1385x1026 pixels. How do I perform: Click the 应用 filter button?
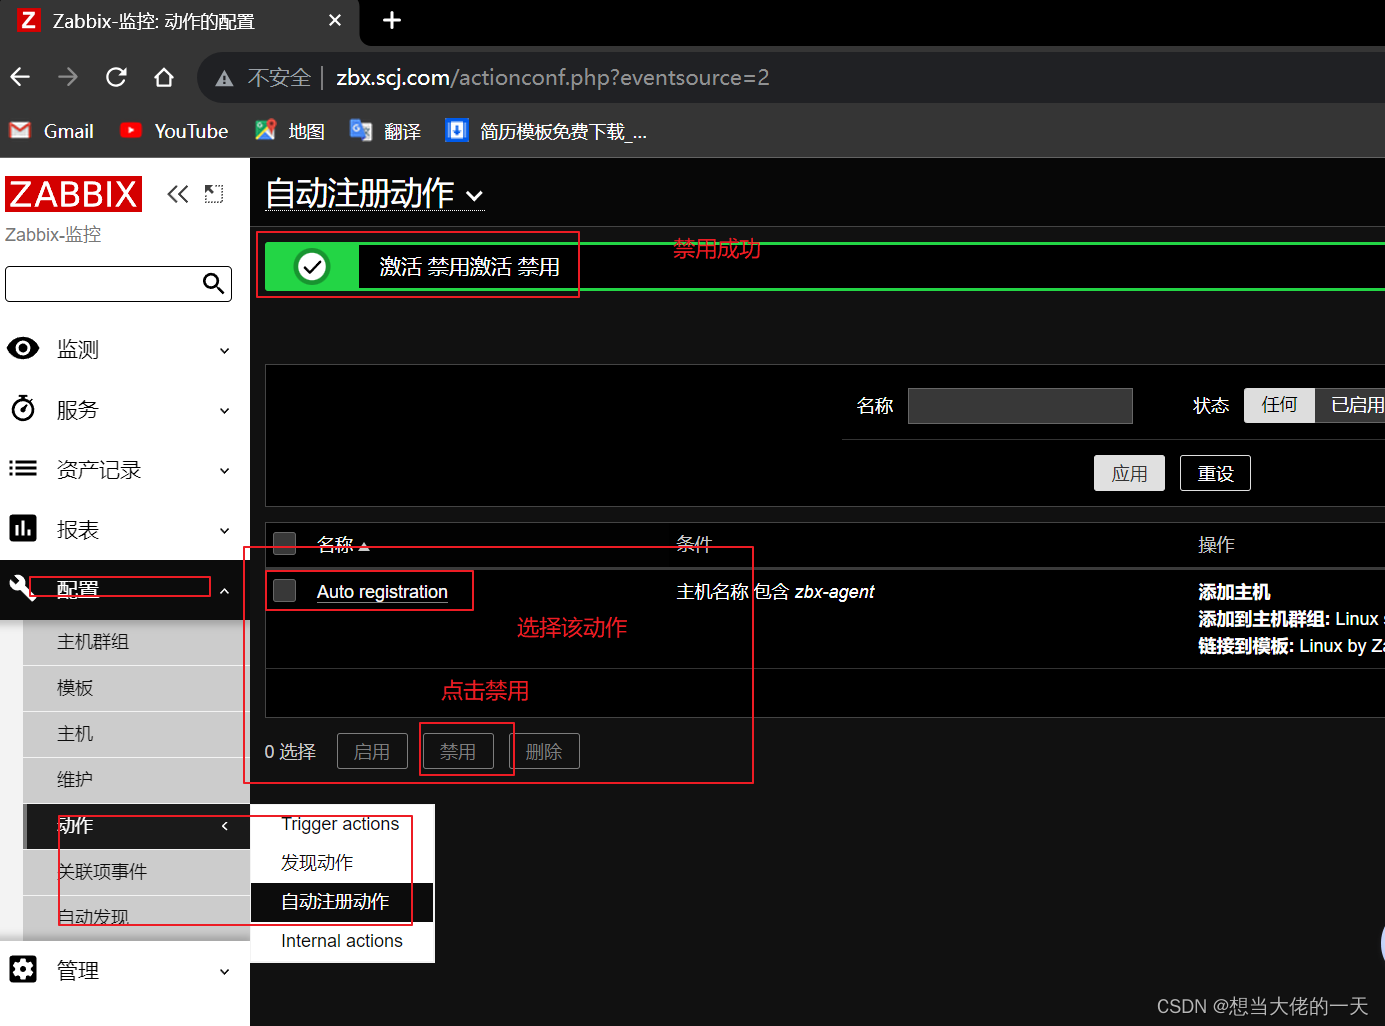1129,473
